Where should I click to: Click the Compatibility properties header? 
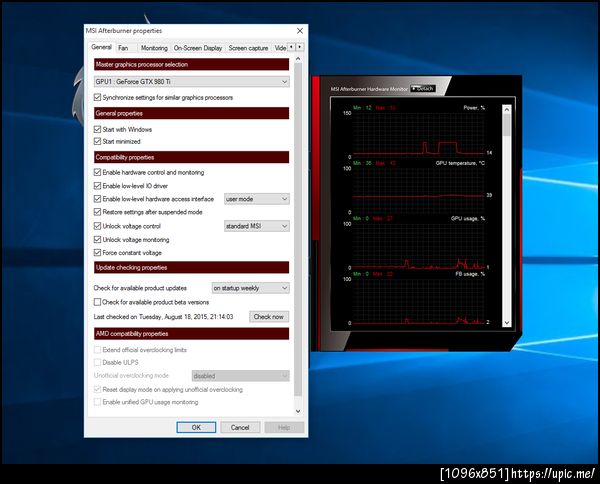coord(191,157)
